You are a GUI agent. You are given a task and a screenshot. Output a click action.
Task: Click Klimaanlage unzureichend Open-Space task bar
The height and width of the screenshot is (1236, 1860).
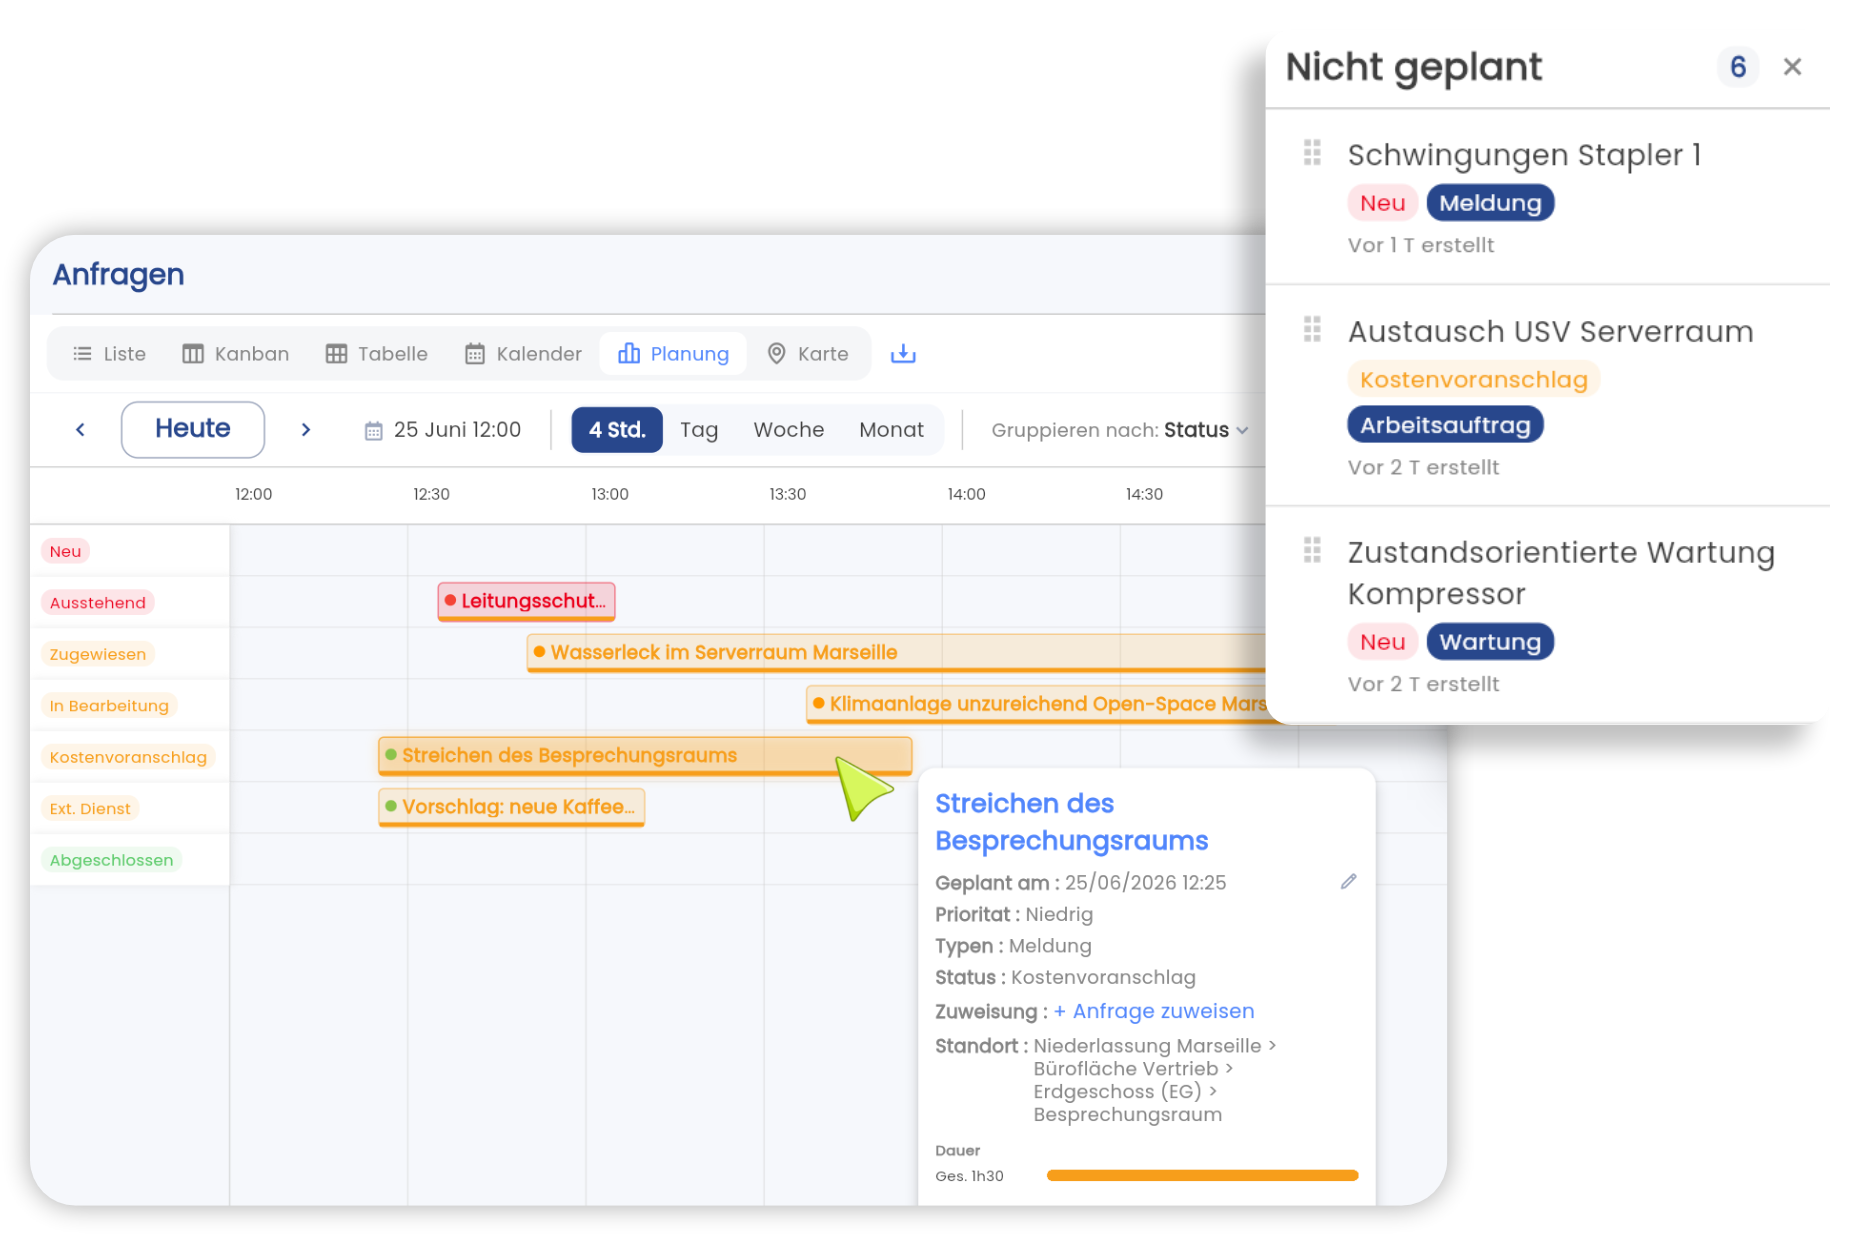pos(1036,704)
